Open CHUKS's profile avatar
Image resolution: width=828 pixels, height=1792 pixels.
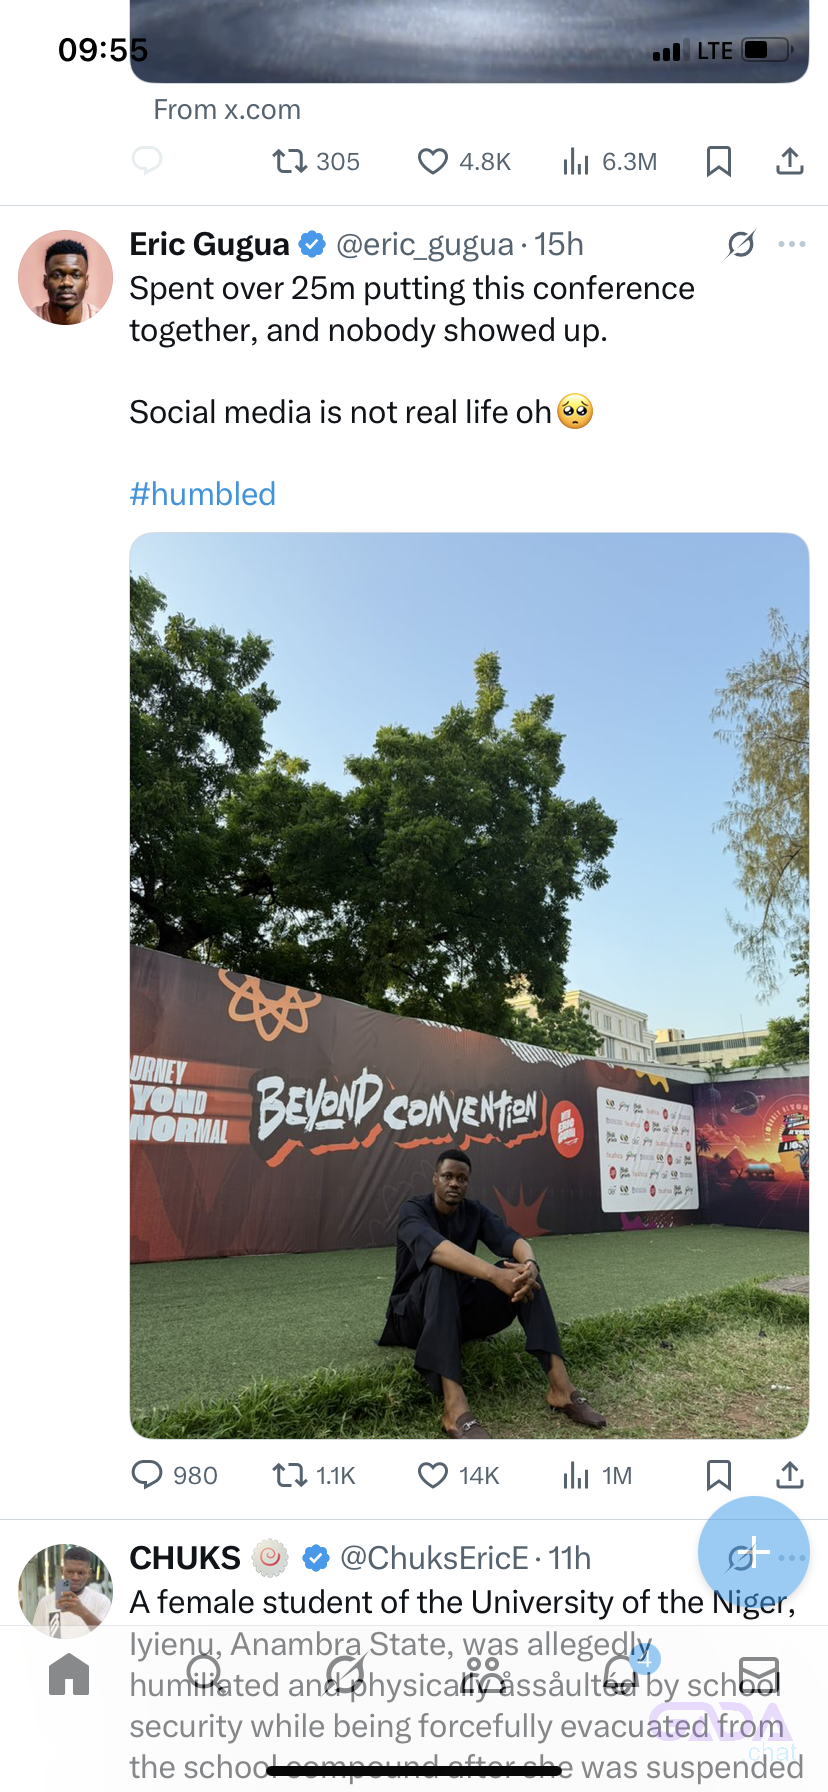(66, 1591)
